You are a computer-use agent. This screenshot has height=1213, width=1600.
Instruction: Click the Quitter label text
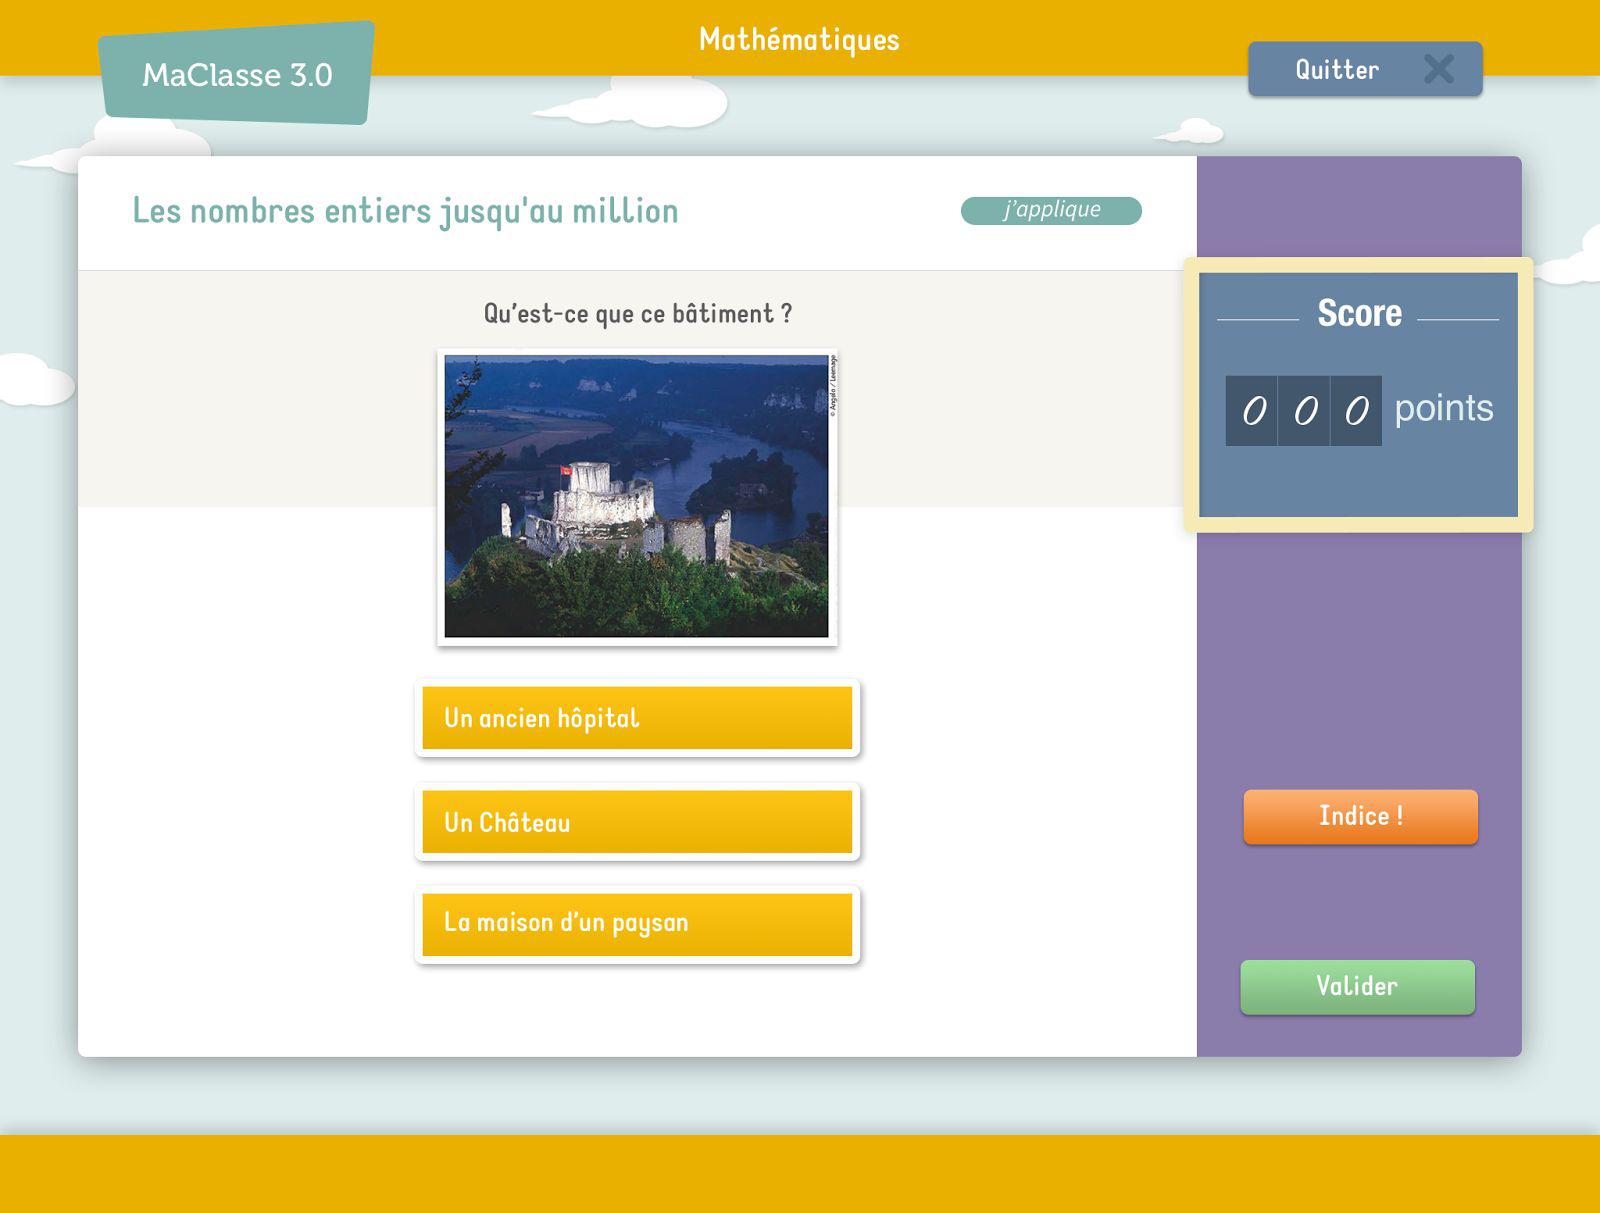click(x=1337, y=69)
